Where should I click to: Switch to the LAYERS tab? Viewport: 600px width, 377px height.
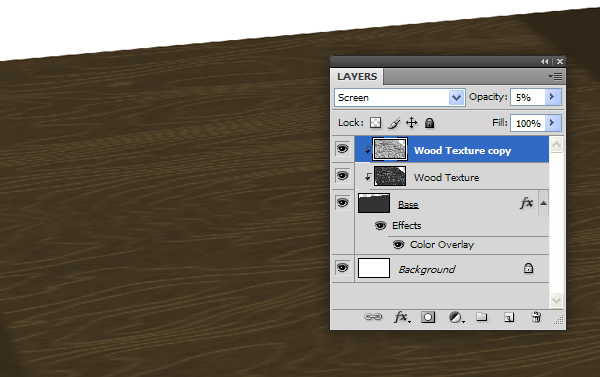tap(357, 77)
